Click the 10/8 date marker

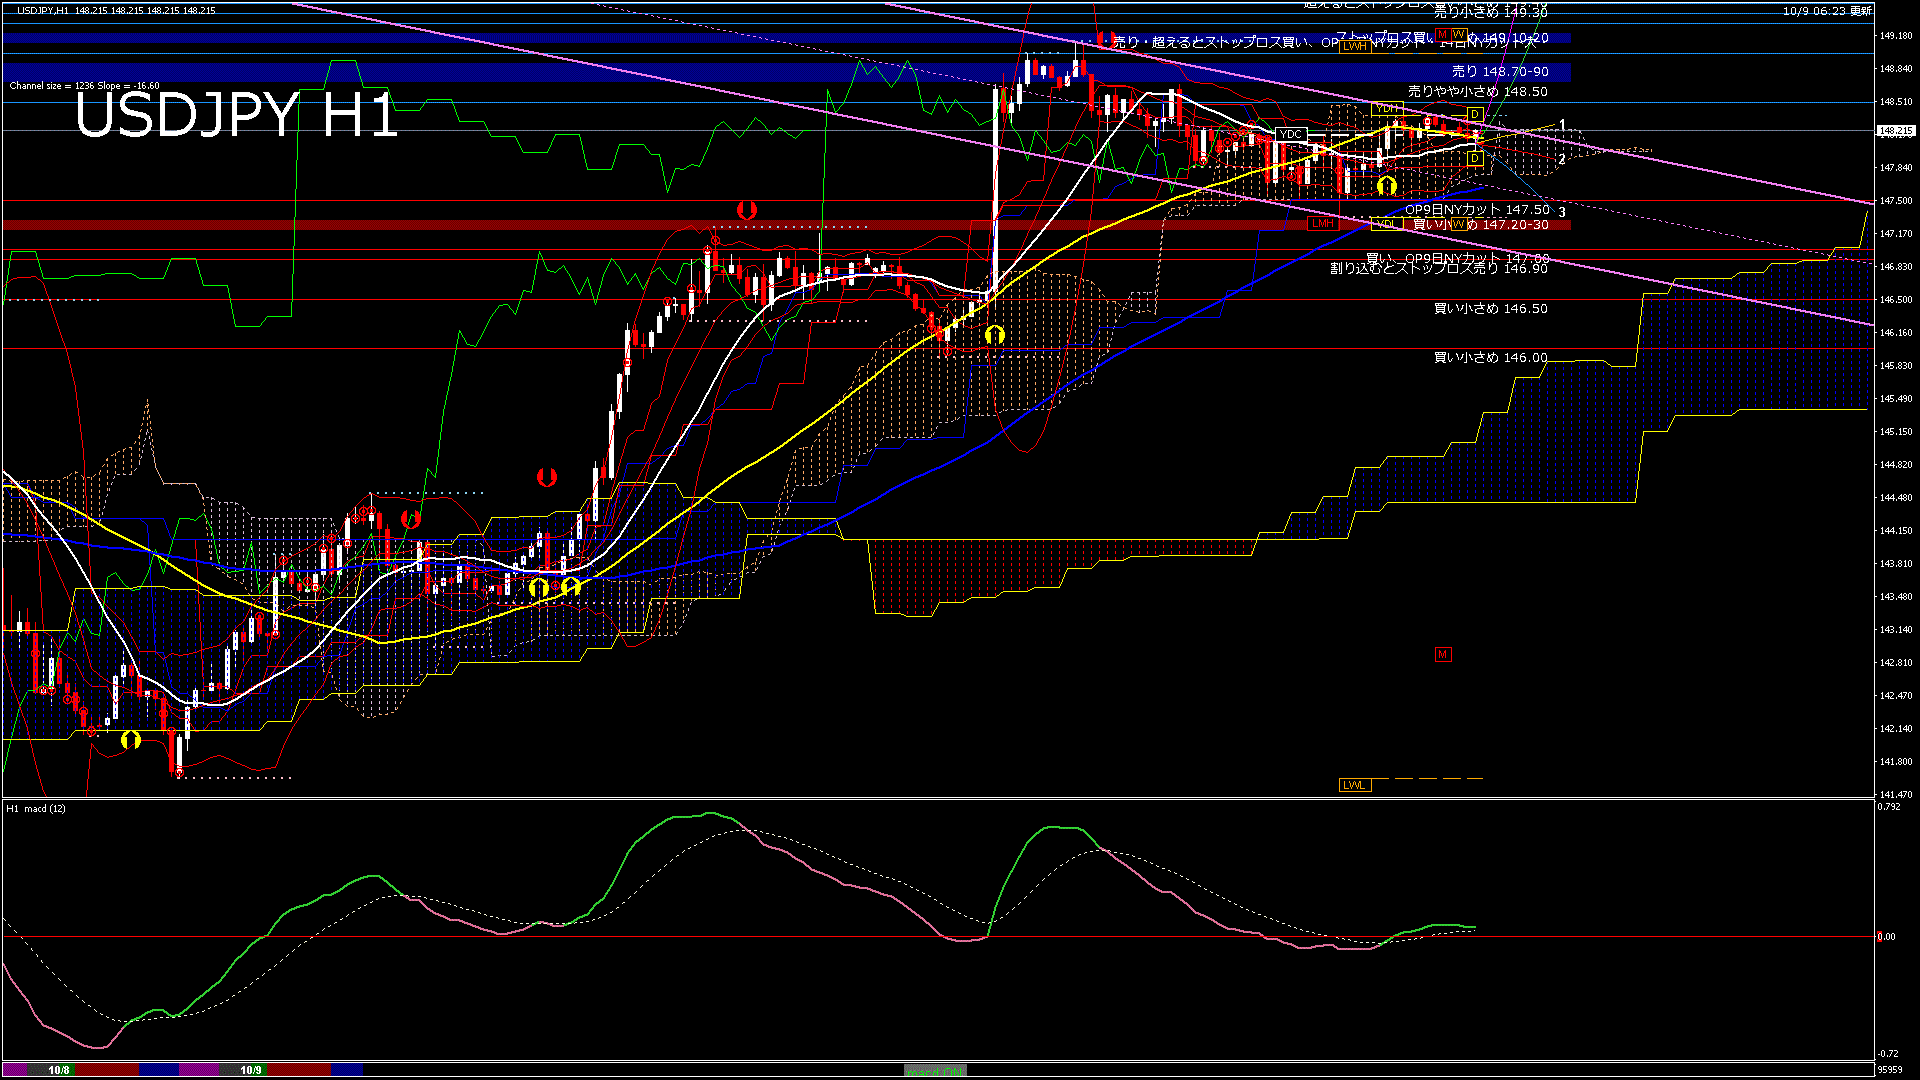[59, 1070]
